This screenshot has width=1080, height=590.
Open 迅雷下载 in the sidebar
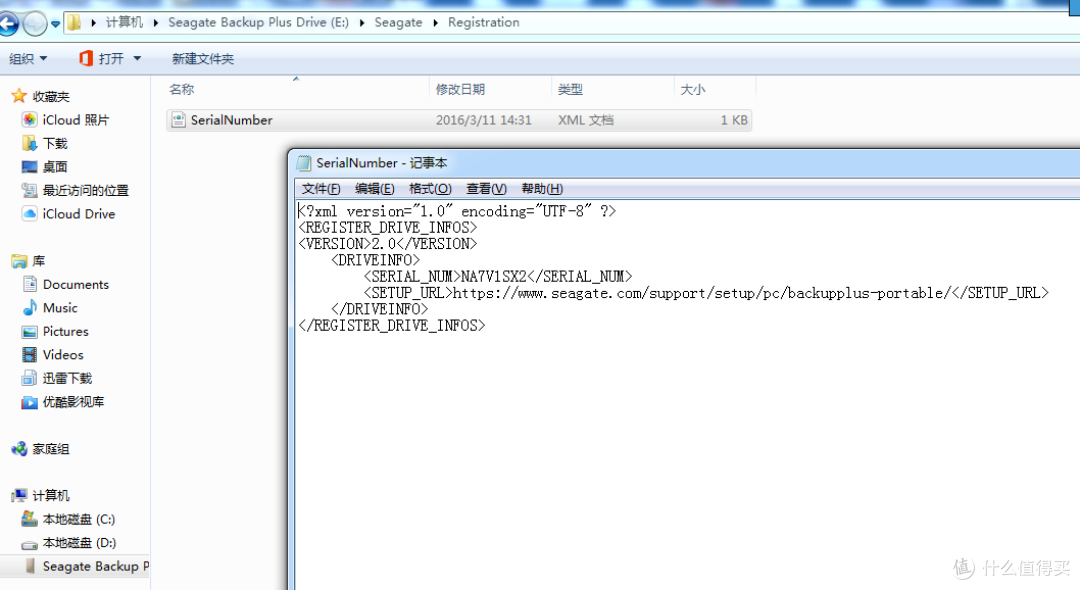click(68, 378)
